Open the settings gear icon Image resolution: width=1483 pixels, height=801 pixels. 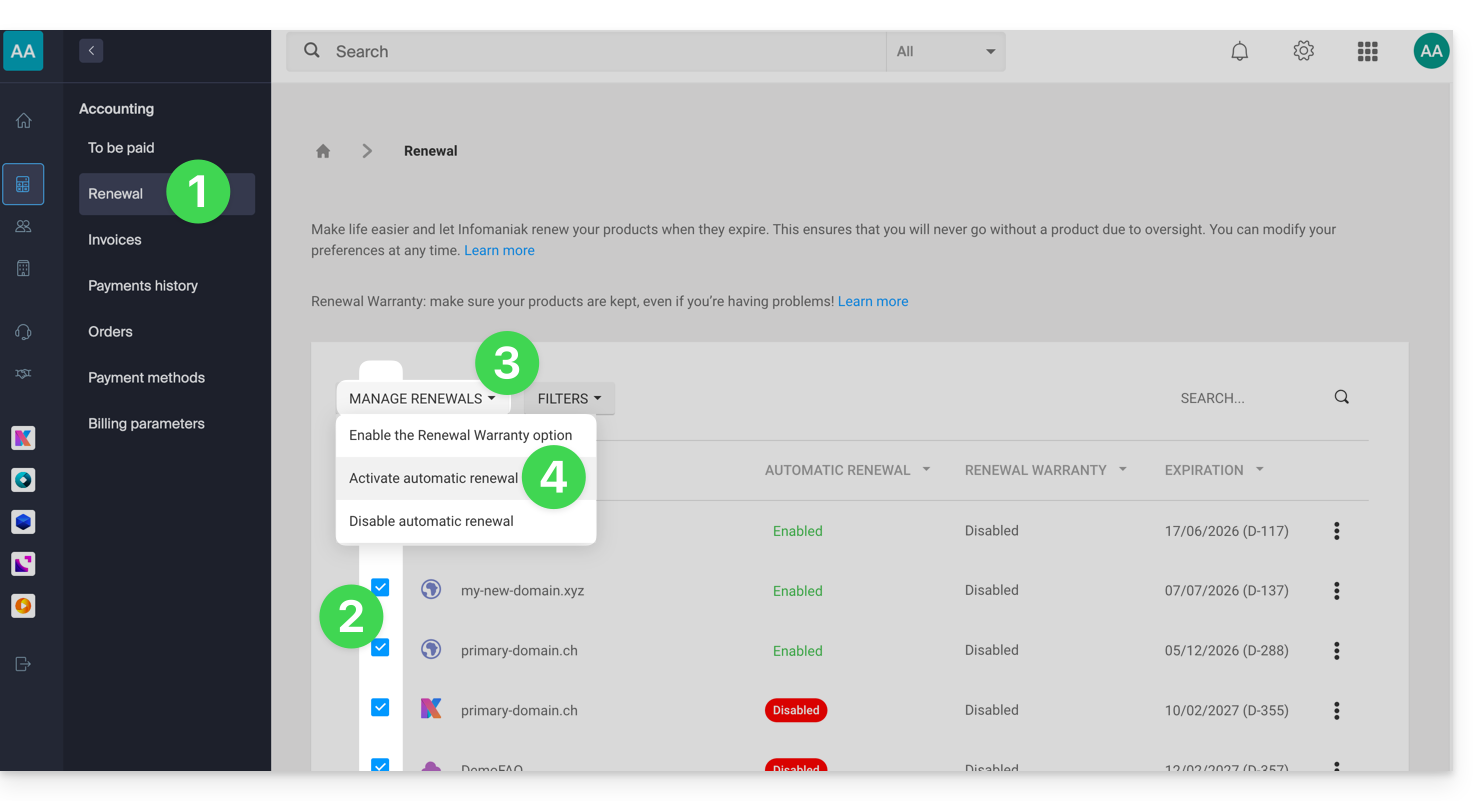[1303, 51]
